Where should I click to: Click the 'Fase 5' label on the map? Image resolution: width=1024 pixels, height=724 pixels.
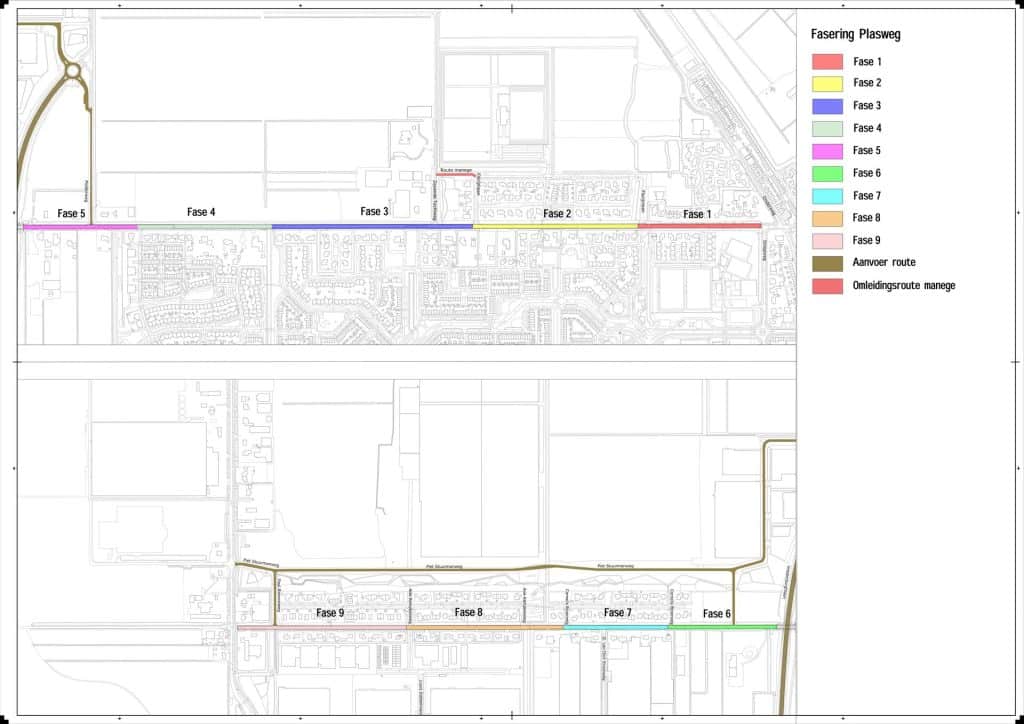(71, 213)
